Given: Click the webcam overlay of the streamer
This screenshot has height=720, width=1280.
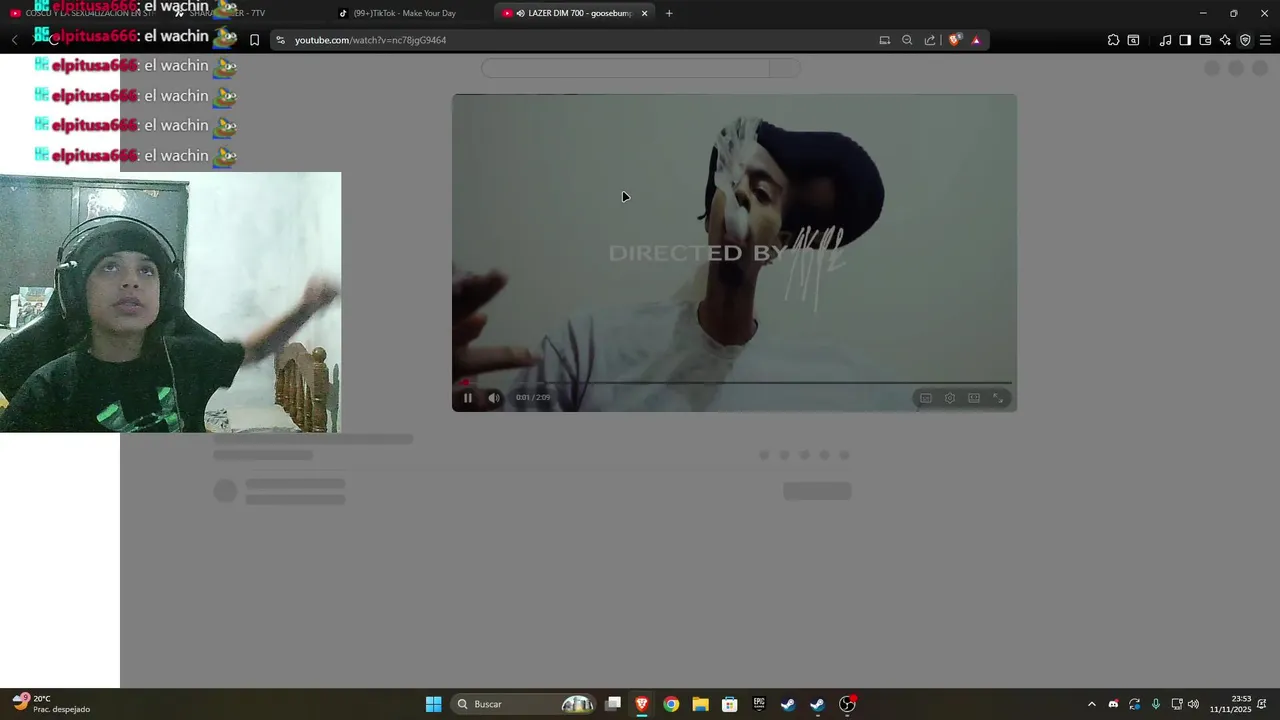Looking at the screenshot, I should [x=170, y=302].
